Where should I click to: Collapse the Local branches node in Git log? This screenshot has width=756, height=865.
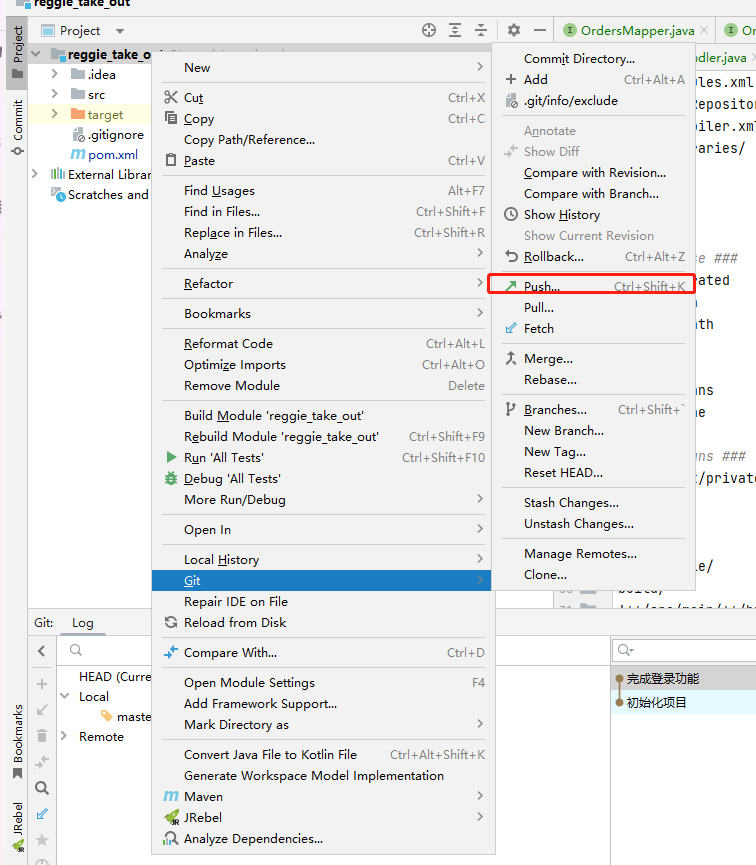pos(65,696)
